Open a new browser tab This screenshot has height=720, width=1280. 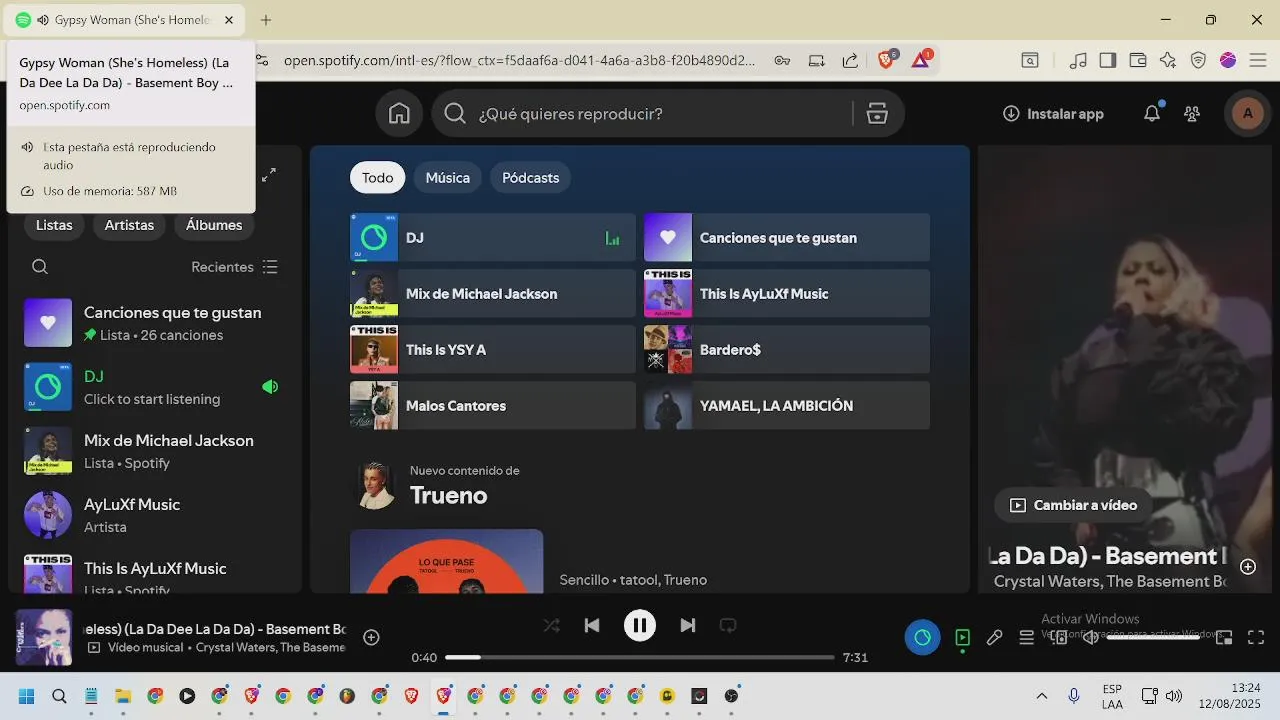tap(266, 20)
